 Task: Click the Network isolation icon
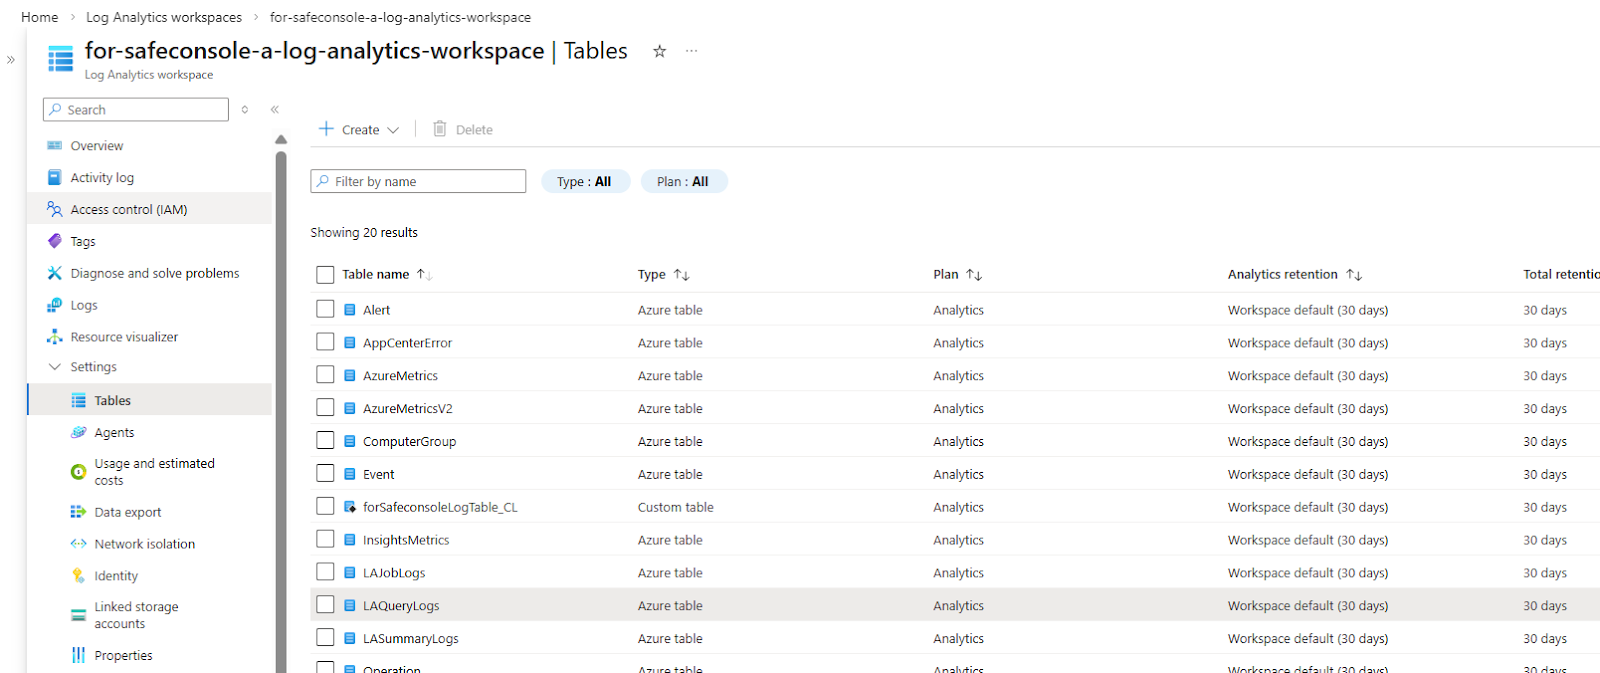(x=79, y=544)
